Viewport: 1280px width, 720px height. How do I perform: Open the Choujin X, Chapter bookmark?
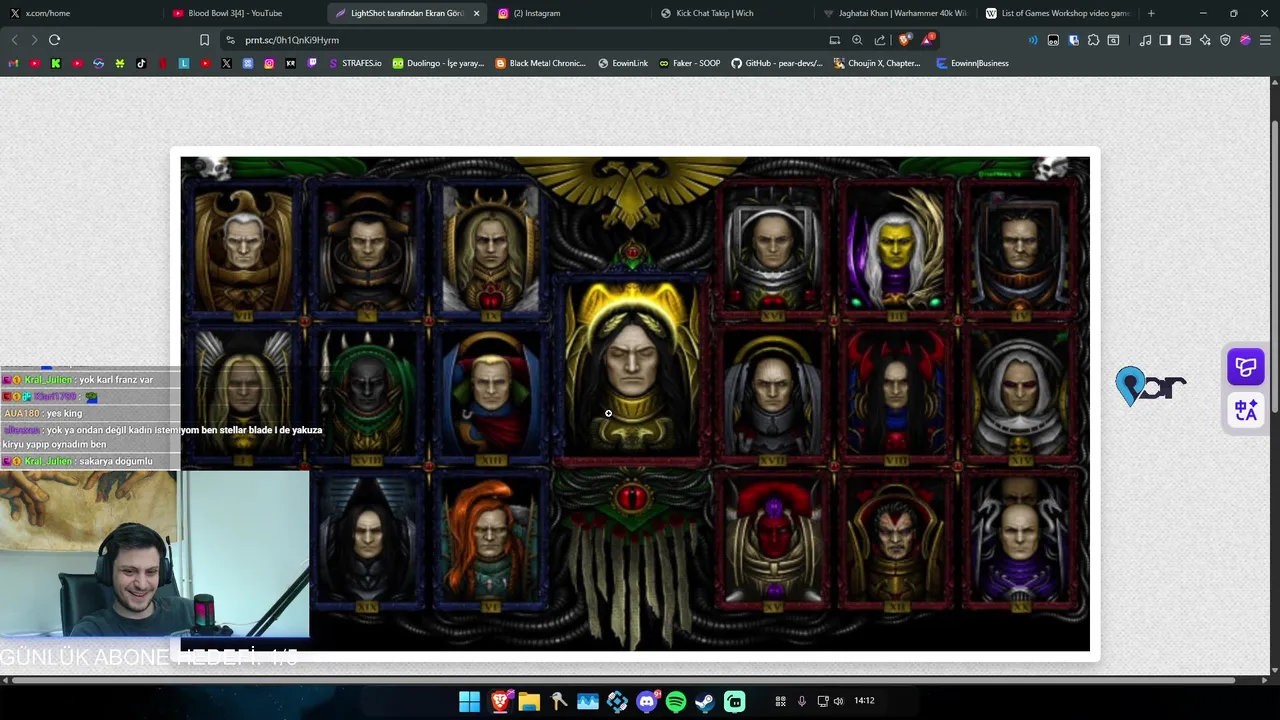(877, 63)
